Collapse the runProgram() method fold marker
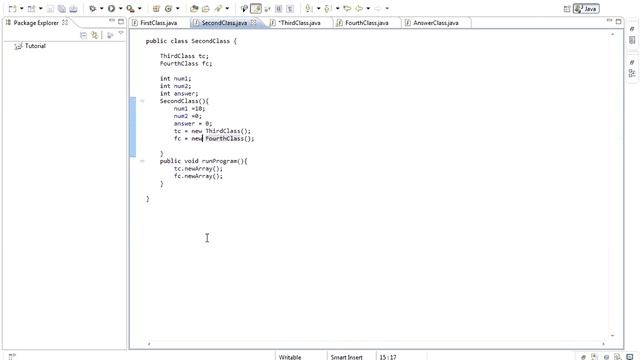 (x=142, y=161)
